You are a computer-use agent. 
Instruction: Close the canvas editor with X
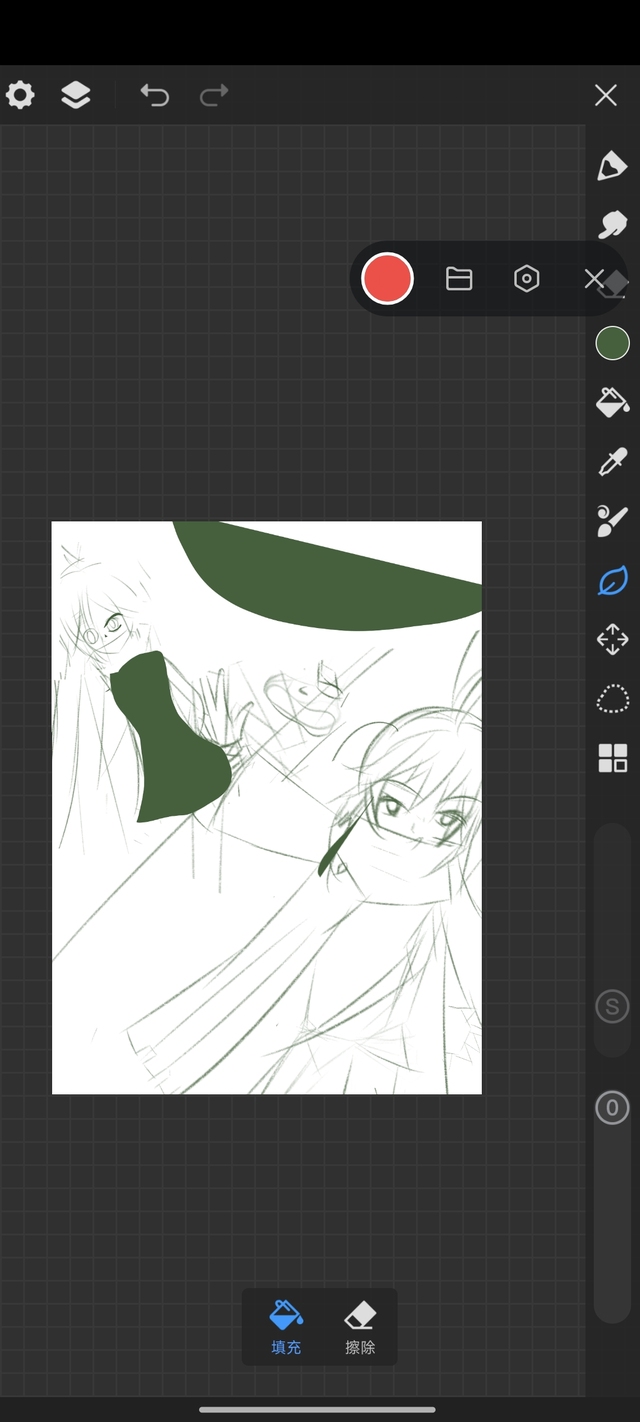605,95
